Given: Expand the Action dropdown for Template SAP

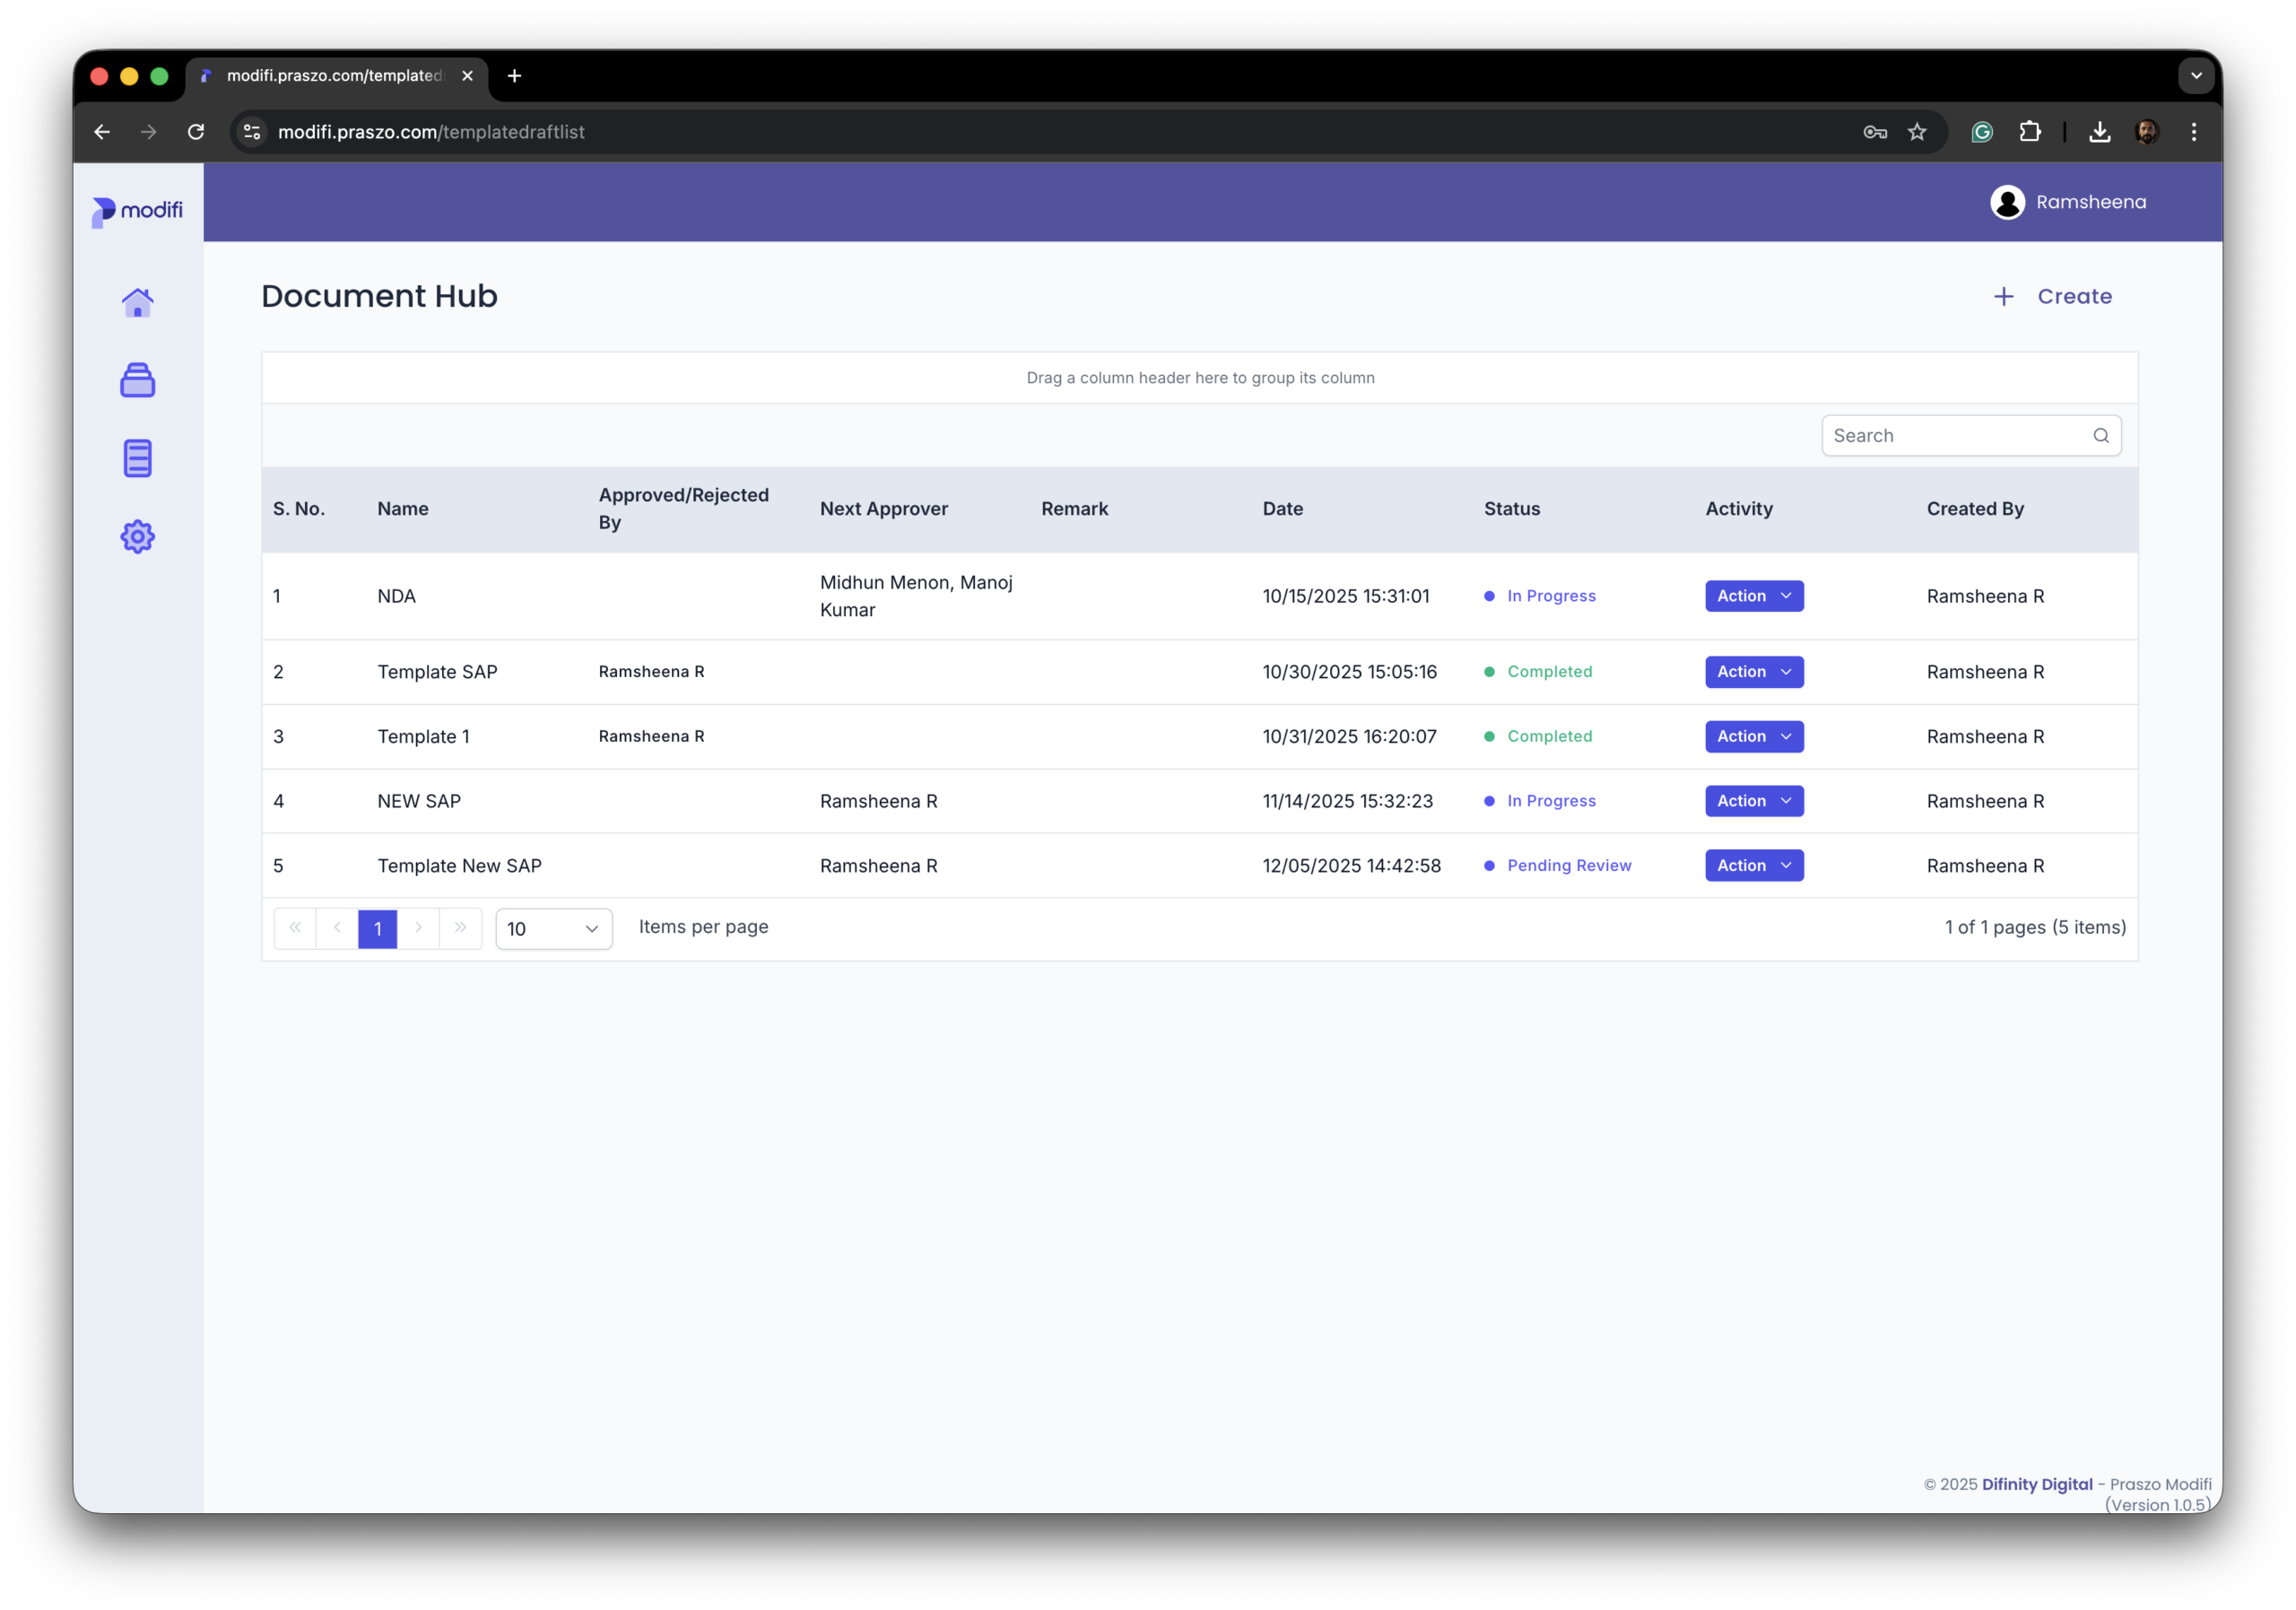Looking at the screenshot, I should [x=1754, y=672].
